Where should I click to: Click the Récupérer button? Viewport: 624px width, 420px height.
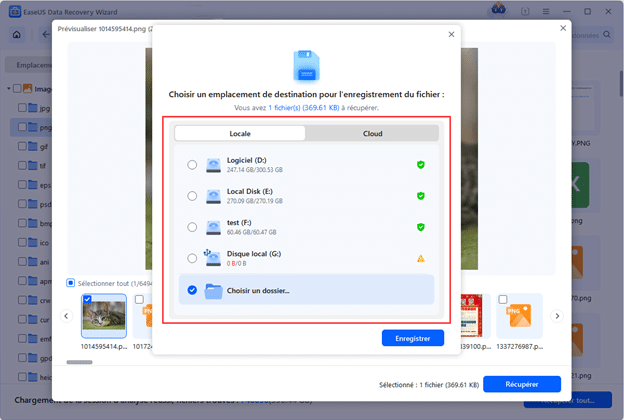522,384
